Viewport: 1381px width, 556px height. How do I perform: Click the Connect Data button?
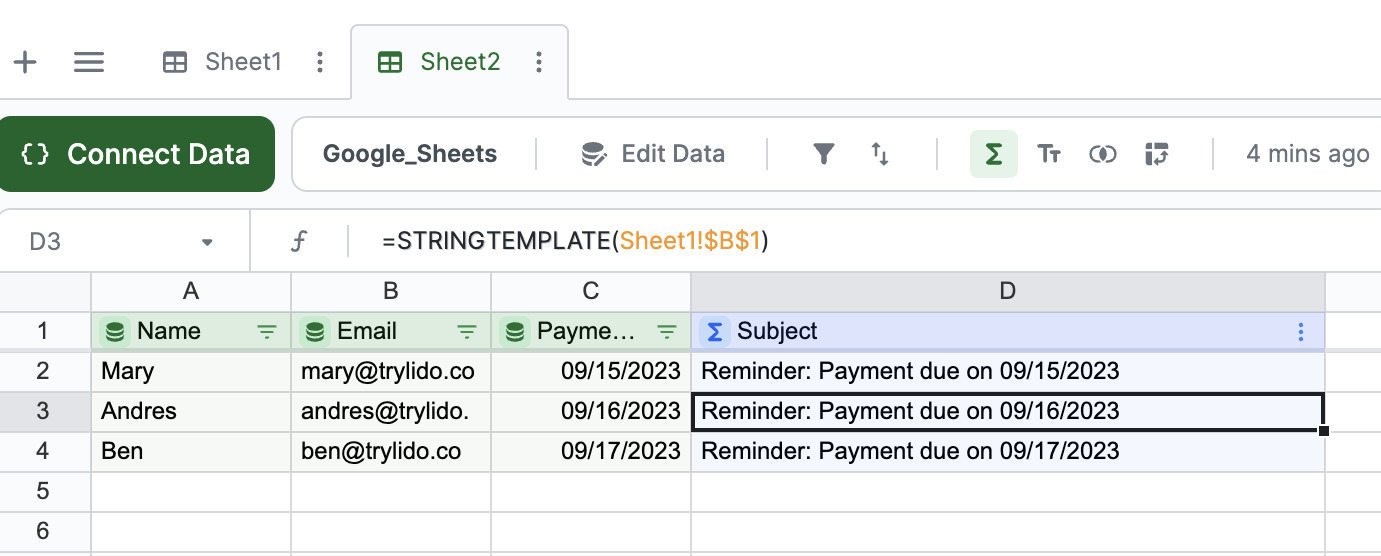(136, 154)
